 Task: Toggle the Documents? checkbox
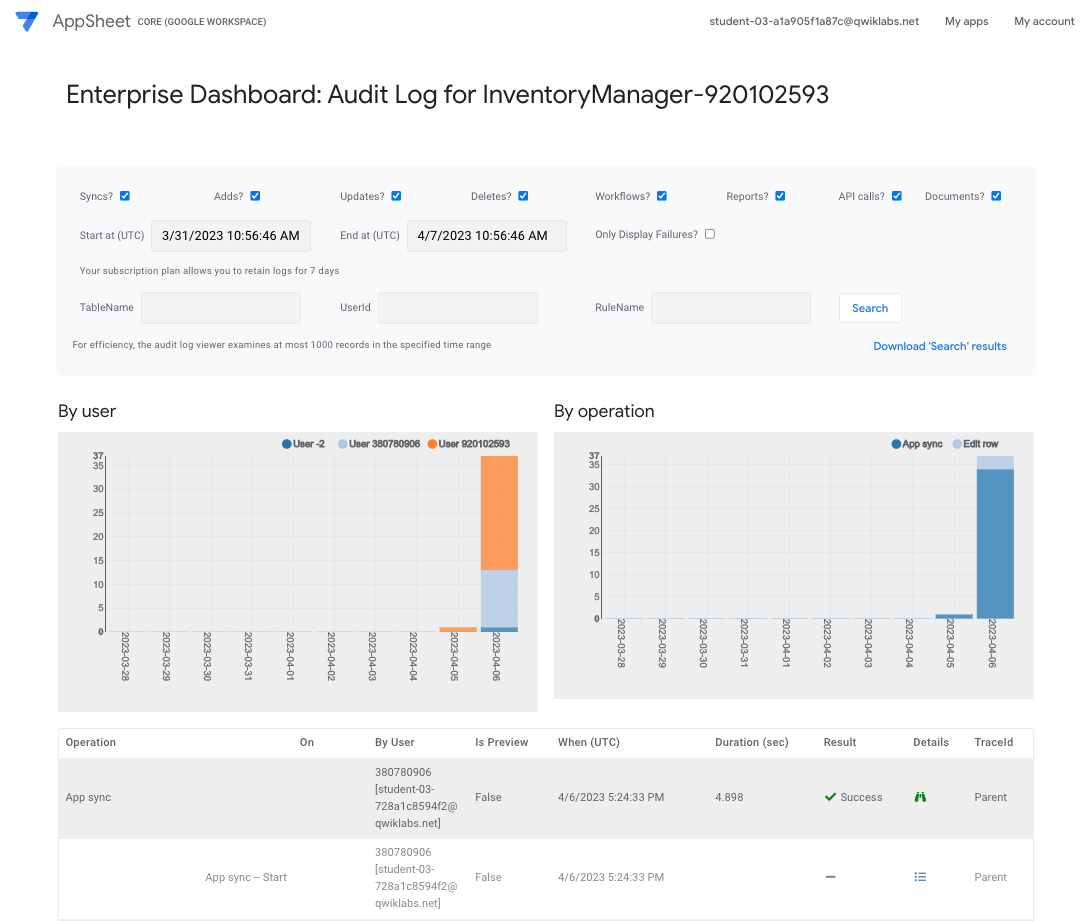click(996, 196)
